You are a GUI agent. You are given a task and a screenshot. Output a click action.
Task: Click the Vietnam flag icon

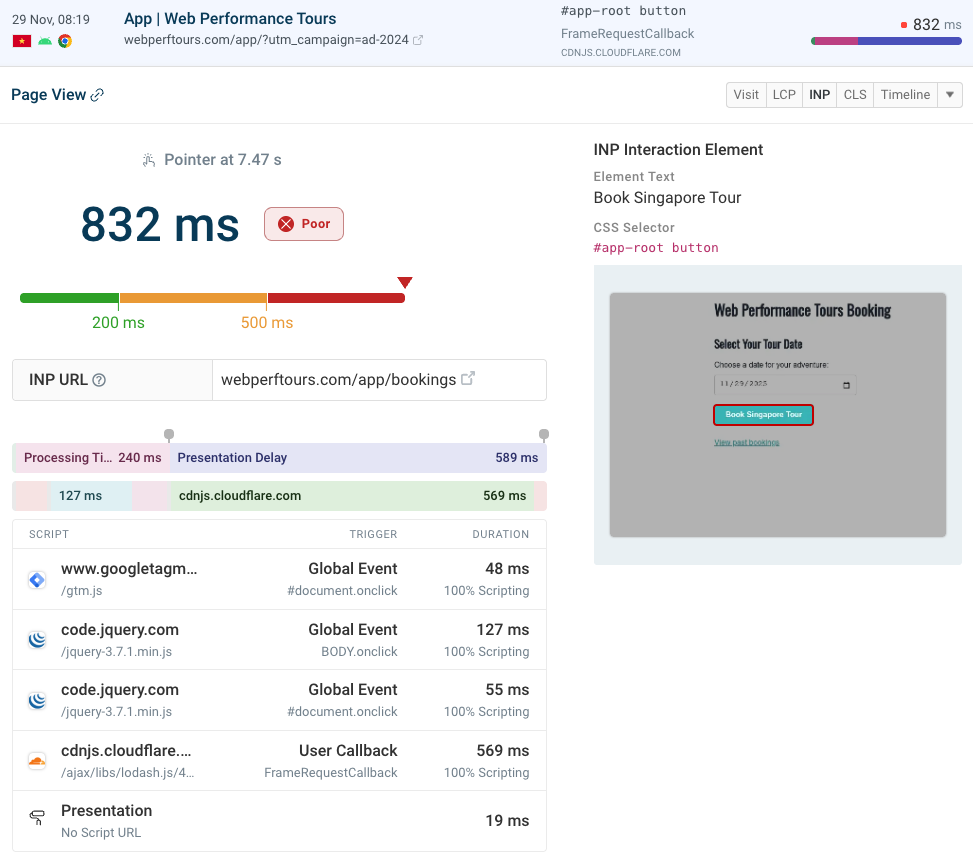pos(21,41)
